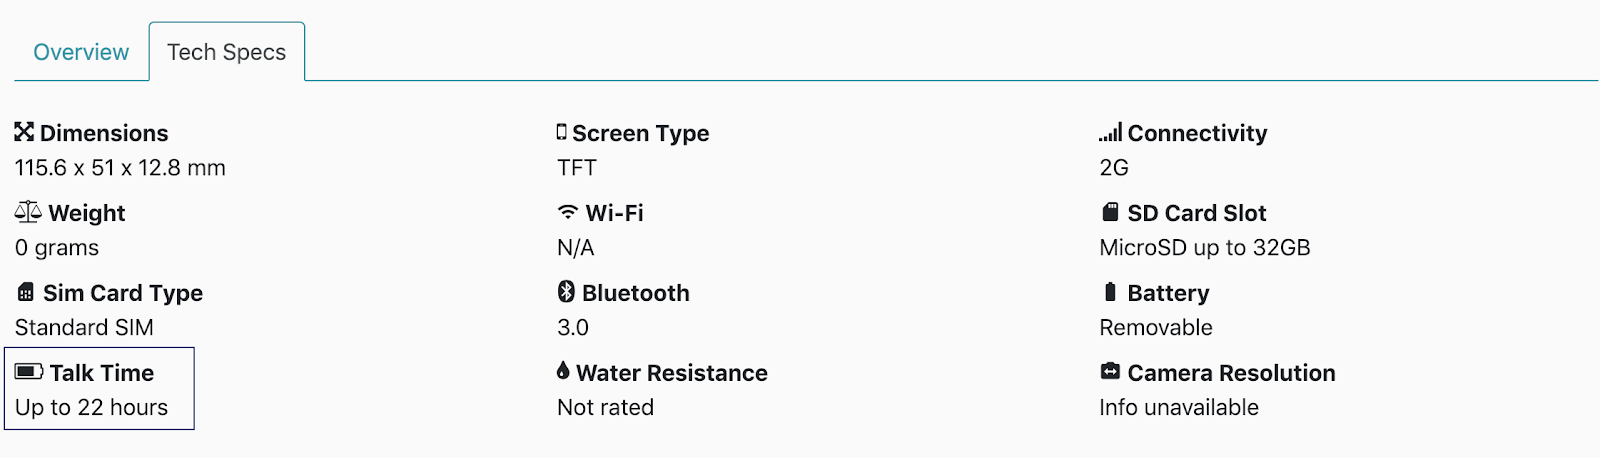1600x458 pixels.
Task: Click the Water Resistance droplet icon
Action: tap(563, 371)
